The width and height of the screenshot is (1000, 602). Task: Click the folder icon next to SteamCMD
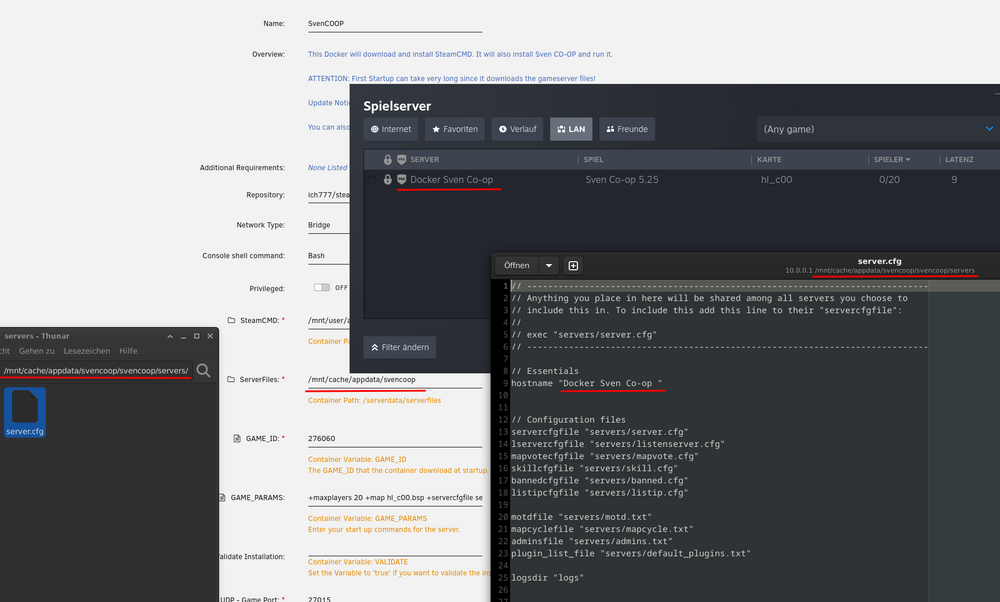[x=231, y=320]
